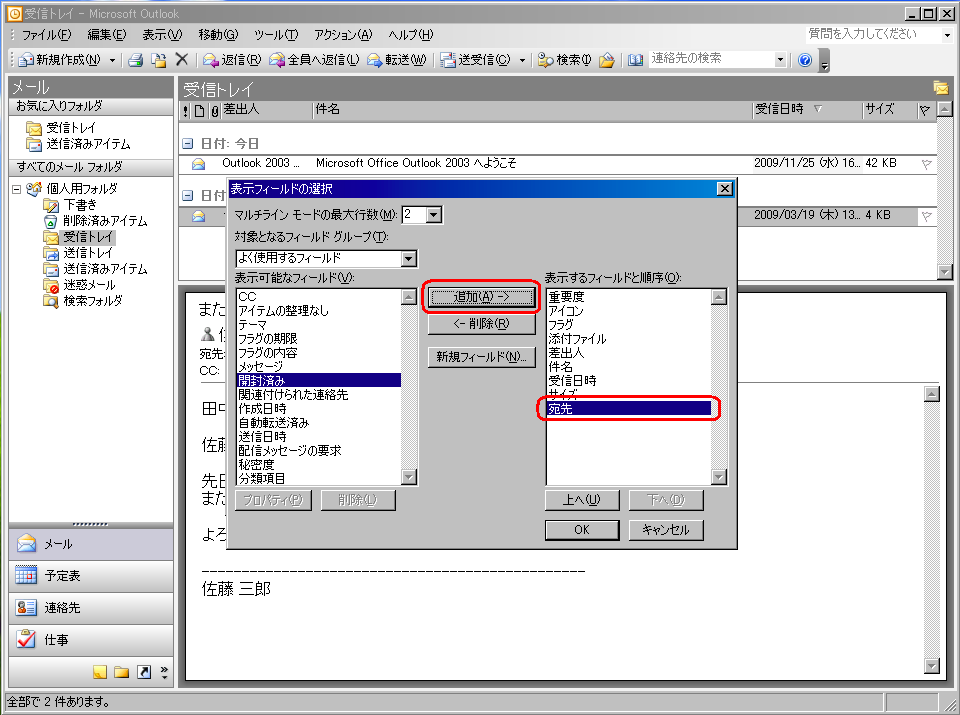
Task: Open the address book icon
Action: point(636,60)
